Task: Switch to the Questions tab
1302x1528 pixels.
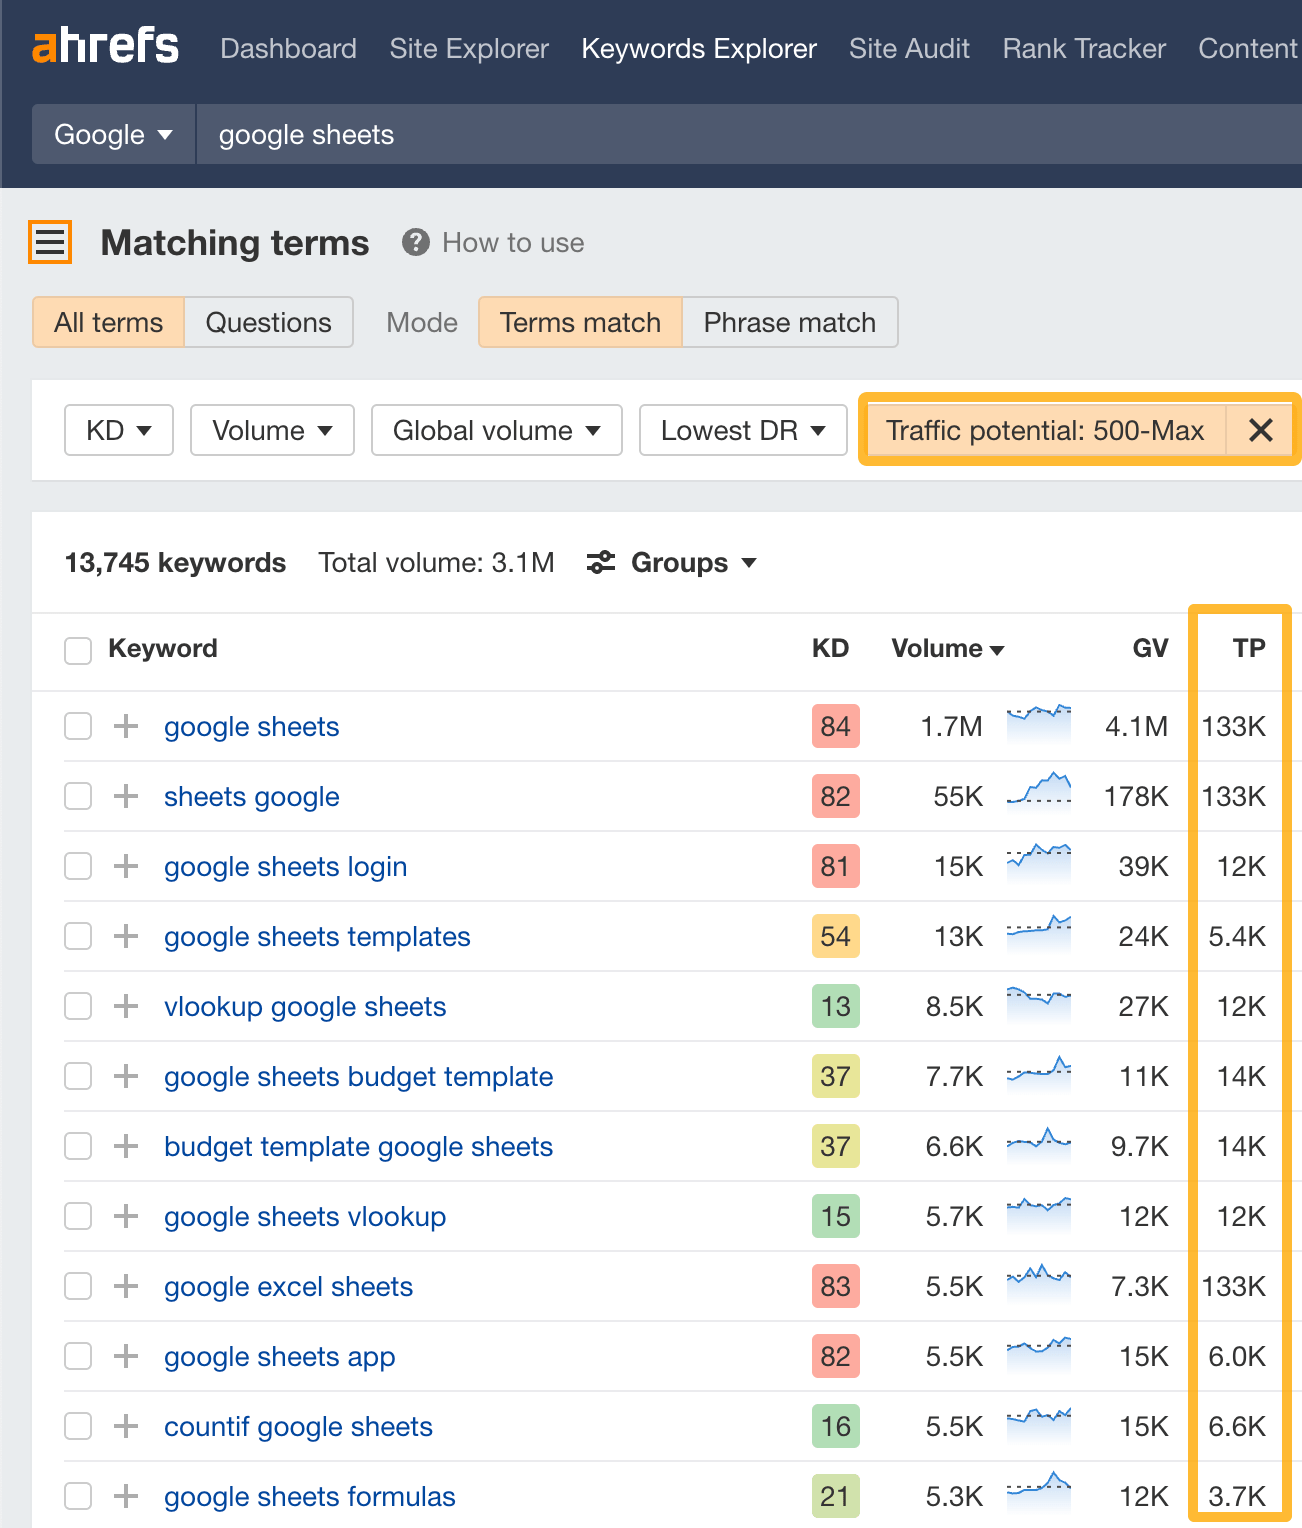Action: tap(268, 322)
